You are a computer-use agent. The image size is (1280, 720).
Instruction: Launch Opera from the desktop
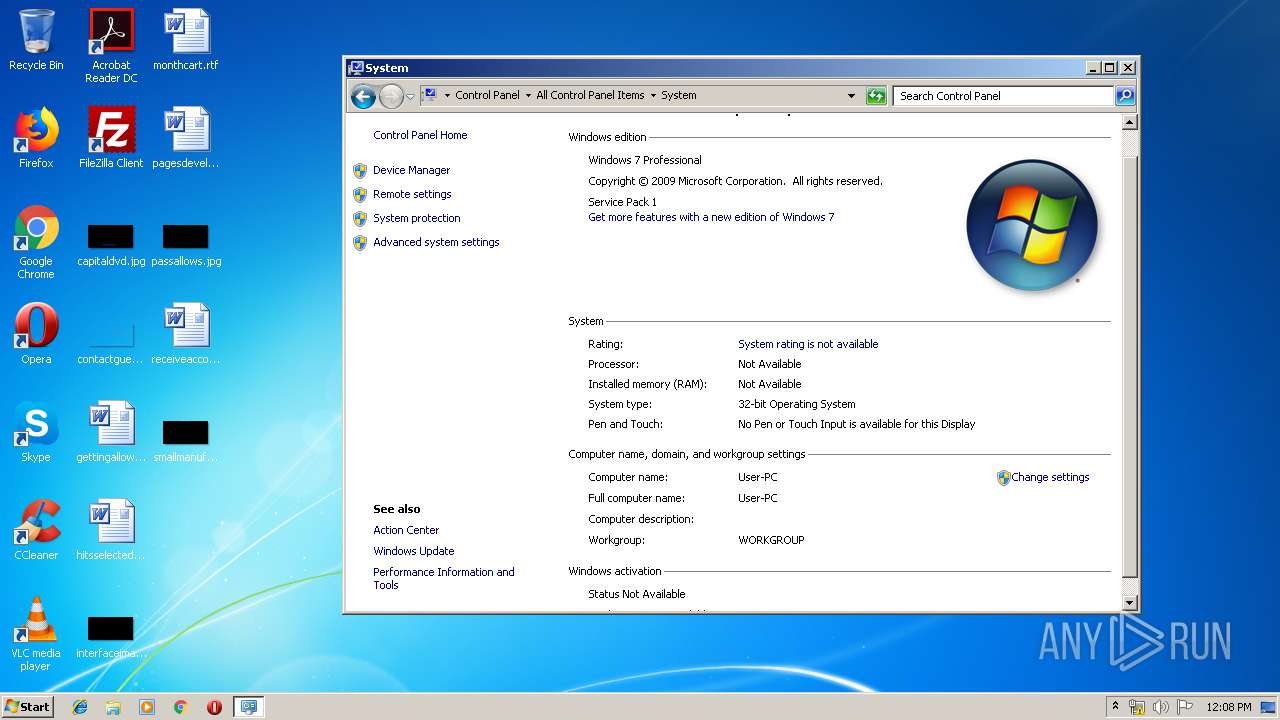coord(36,334)
